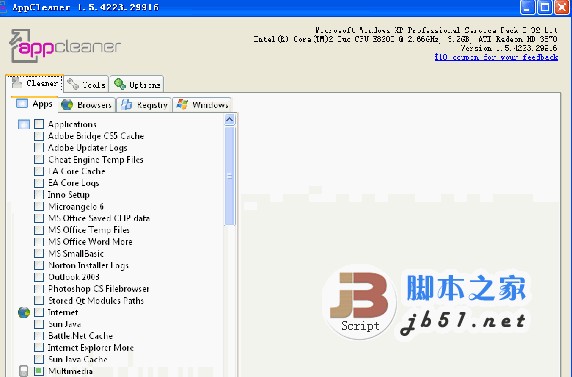Click the Outlook 2003 label
The height and width of the screenshot is (377, 572).
(74, 277)
